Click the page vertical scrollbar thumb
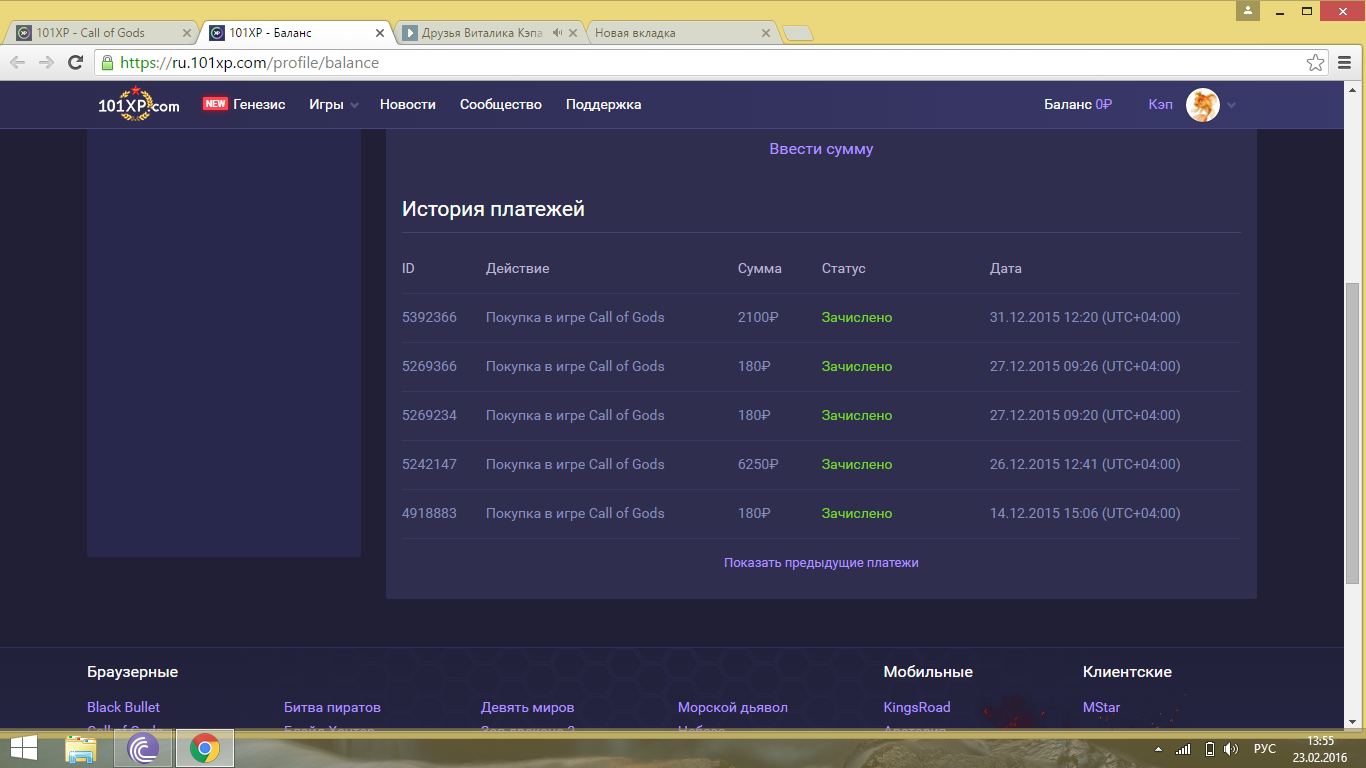The image size is (1366, 768). click(x=1353, y=434)
